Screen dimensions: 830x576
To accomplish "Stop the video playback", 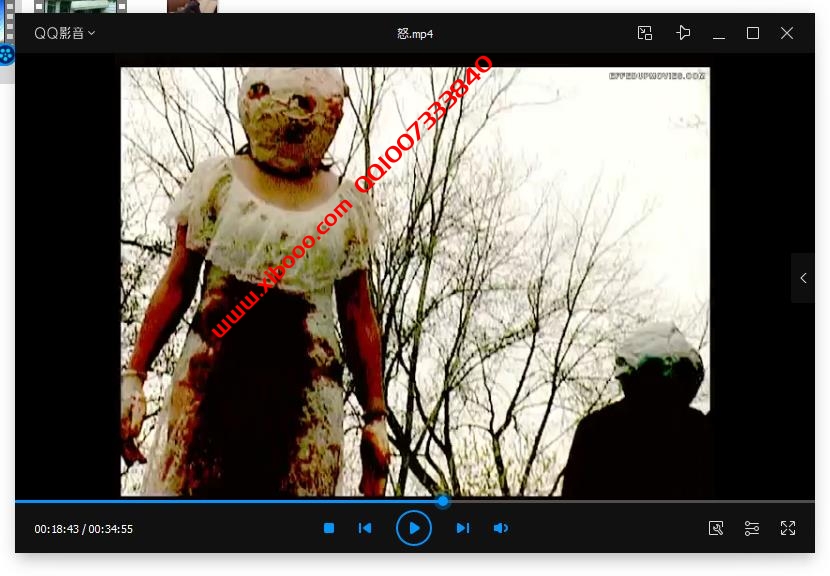I will 329,528.
